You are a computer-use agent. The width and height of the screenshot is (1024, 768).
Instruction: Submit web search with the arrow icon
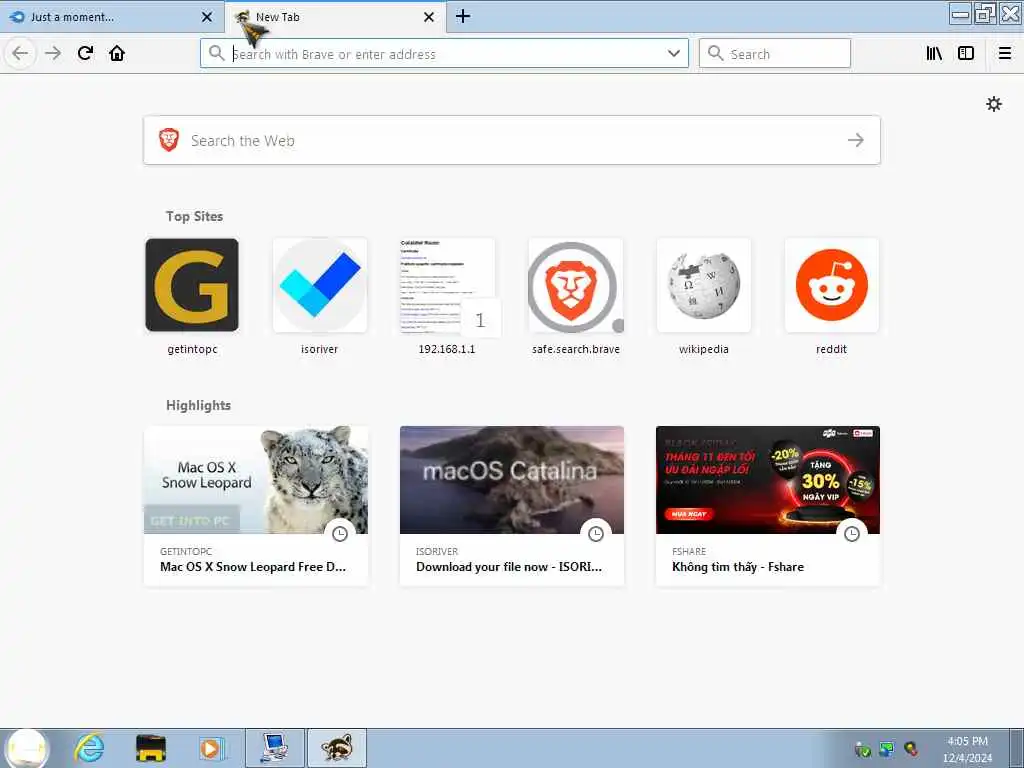[x=856, y=140]
